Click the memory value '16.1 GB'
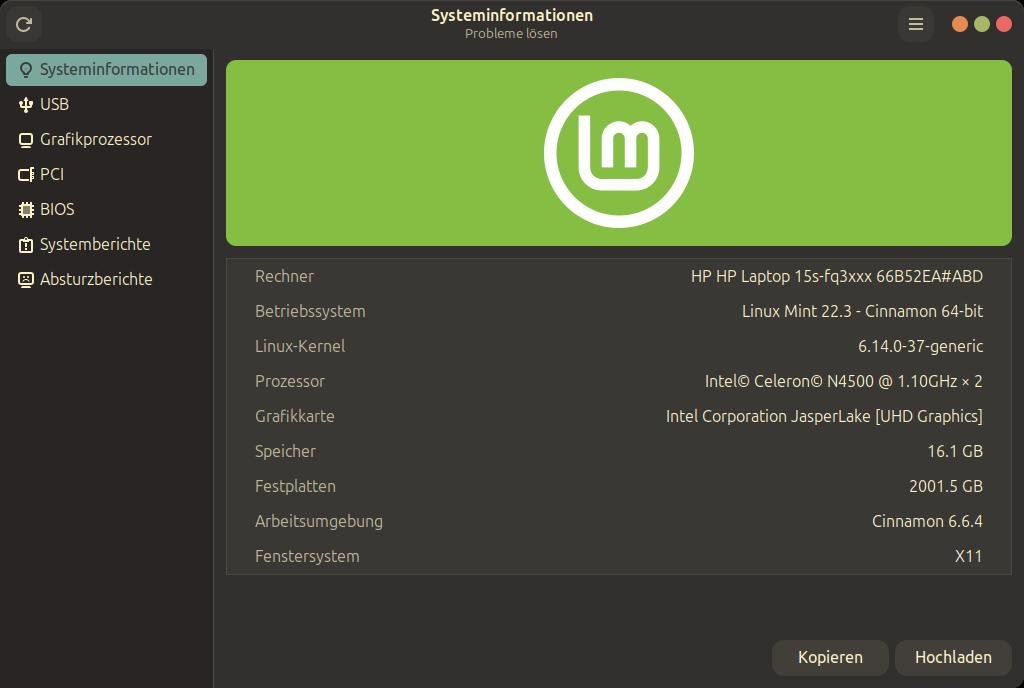This screenshot has height=688, width=1024. pyautogui.click(x=955, y=451)
